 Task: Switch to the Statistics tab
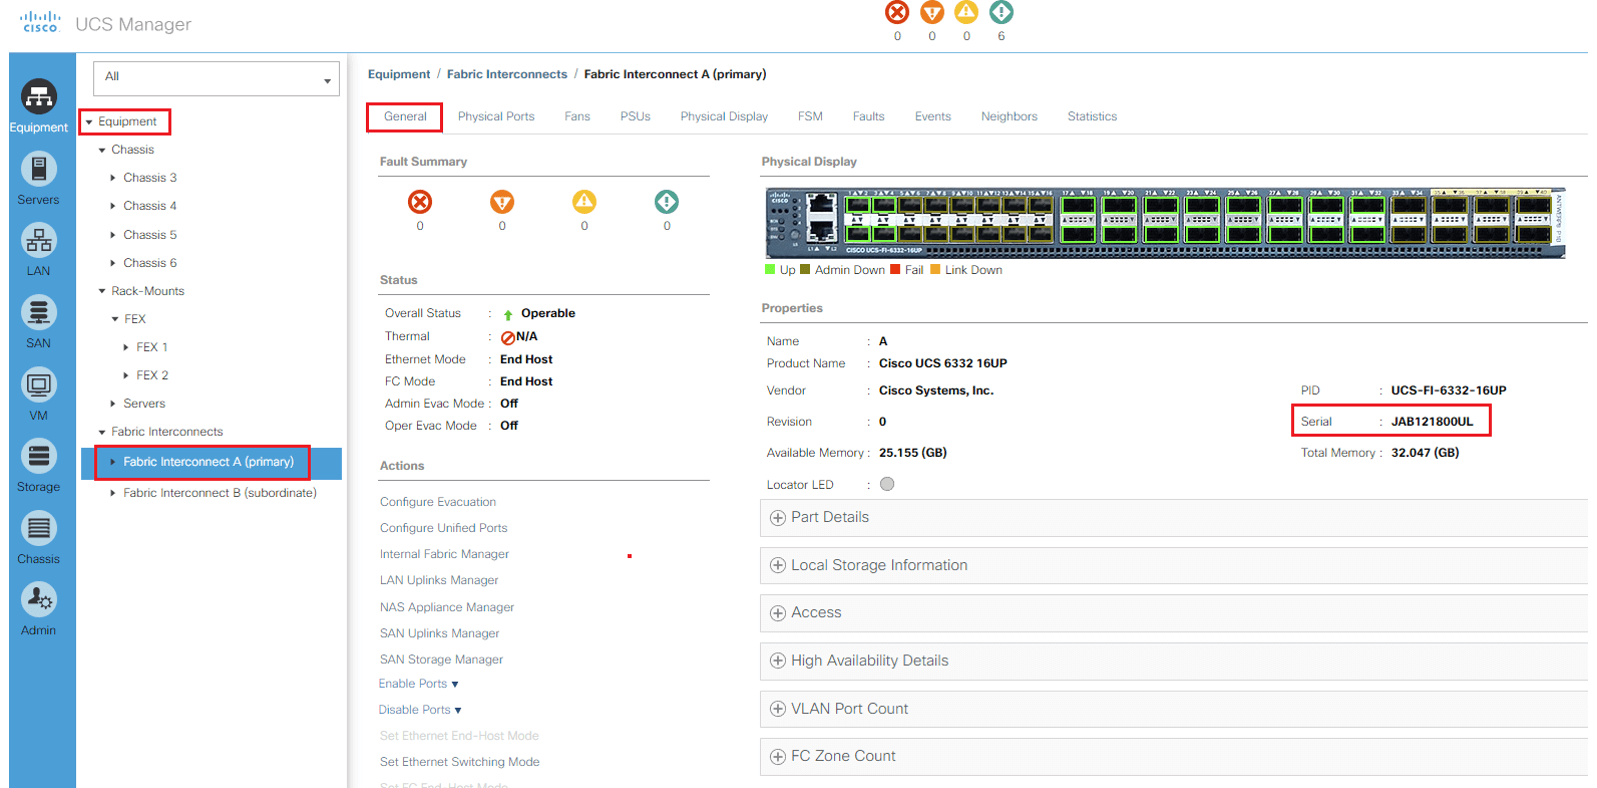pyautogui.click(x=1092, y=117)
